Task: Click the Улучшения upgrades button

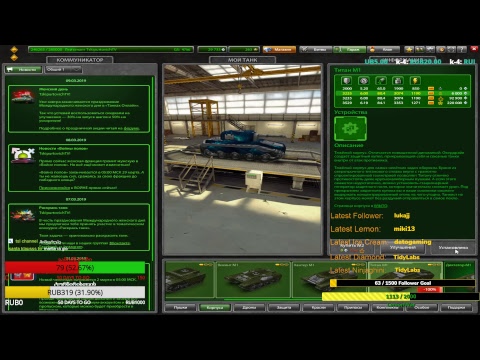Action: 403,248
